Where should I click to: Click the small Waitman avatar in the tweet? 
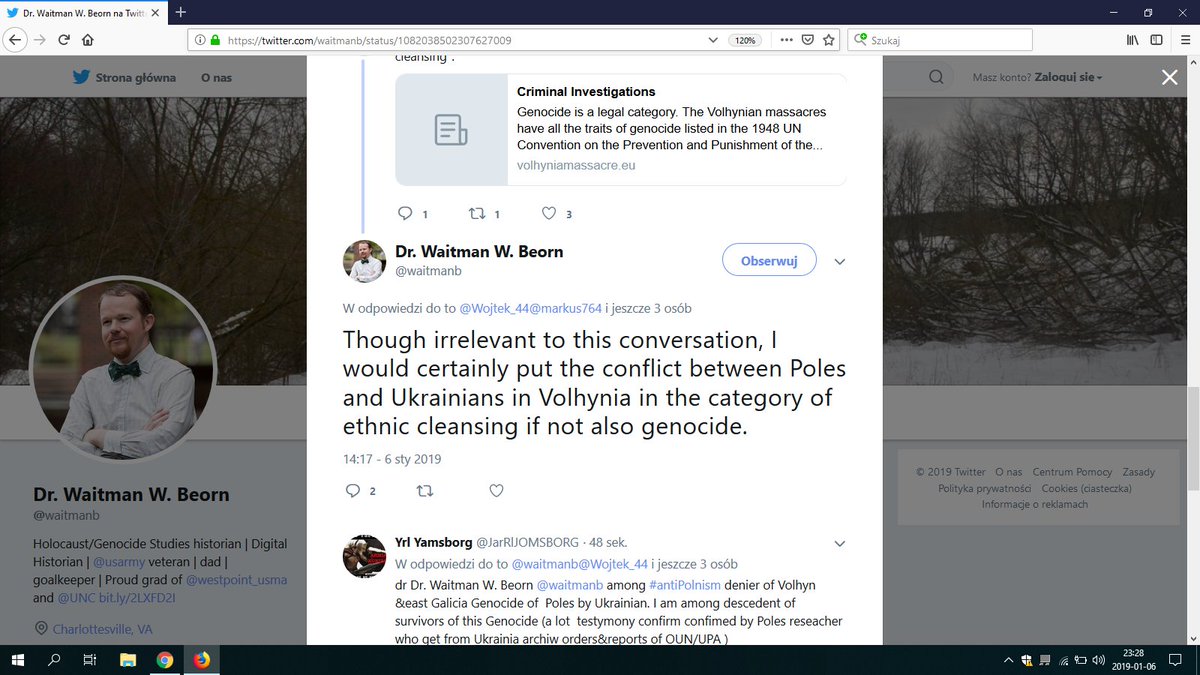point(365,261)
